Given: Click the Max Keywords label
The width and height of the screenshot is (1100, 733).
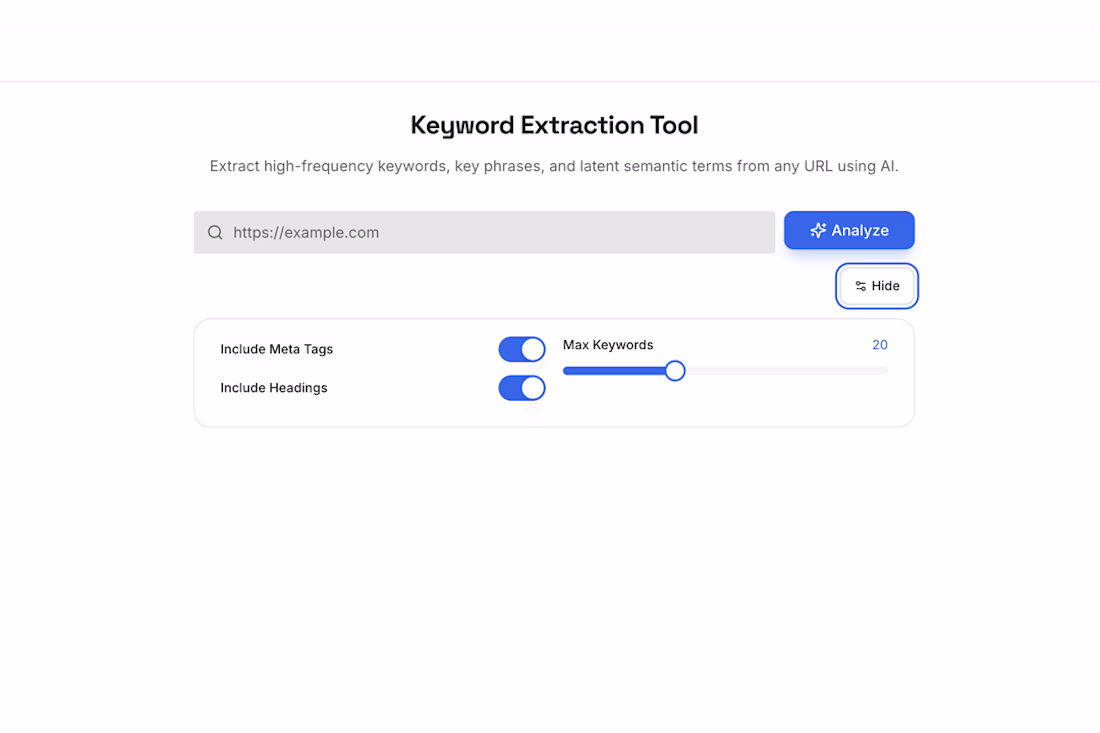Looking at the screenshot, I should [x=608, y=344].
